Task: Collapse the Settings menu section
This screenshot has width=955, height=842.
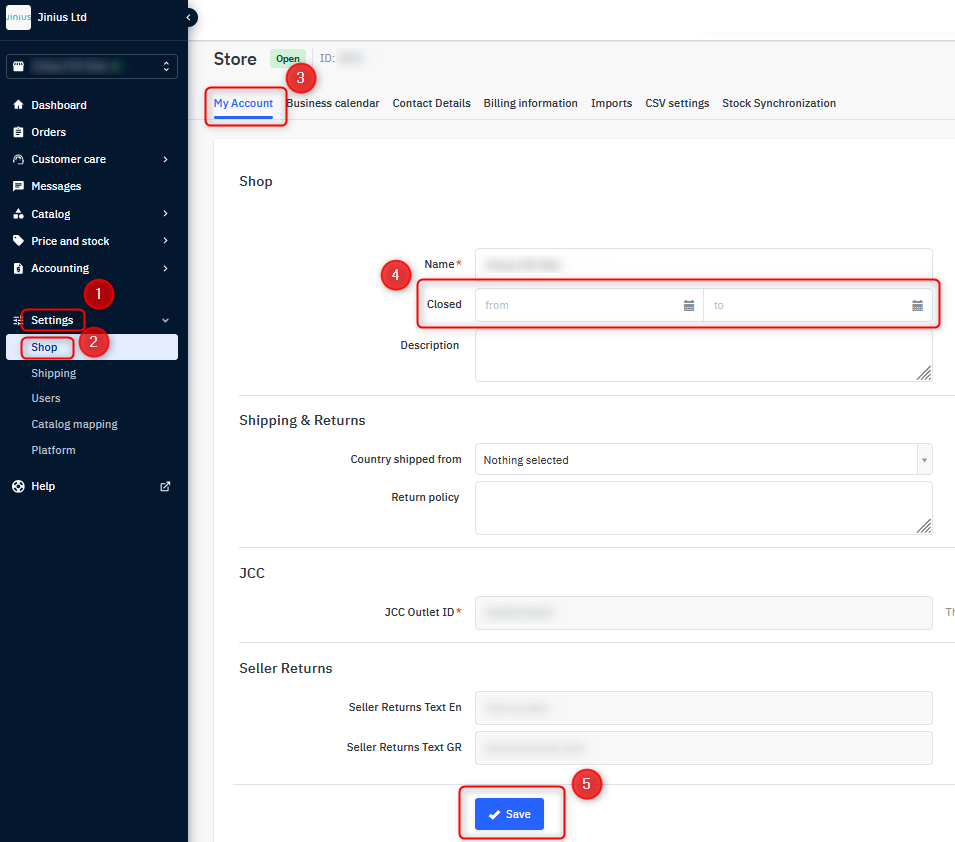Action: (x=165, y=320)
